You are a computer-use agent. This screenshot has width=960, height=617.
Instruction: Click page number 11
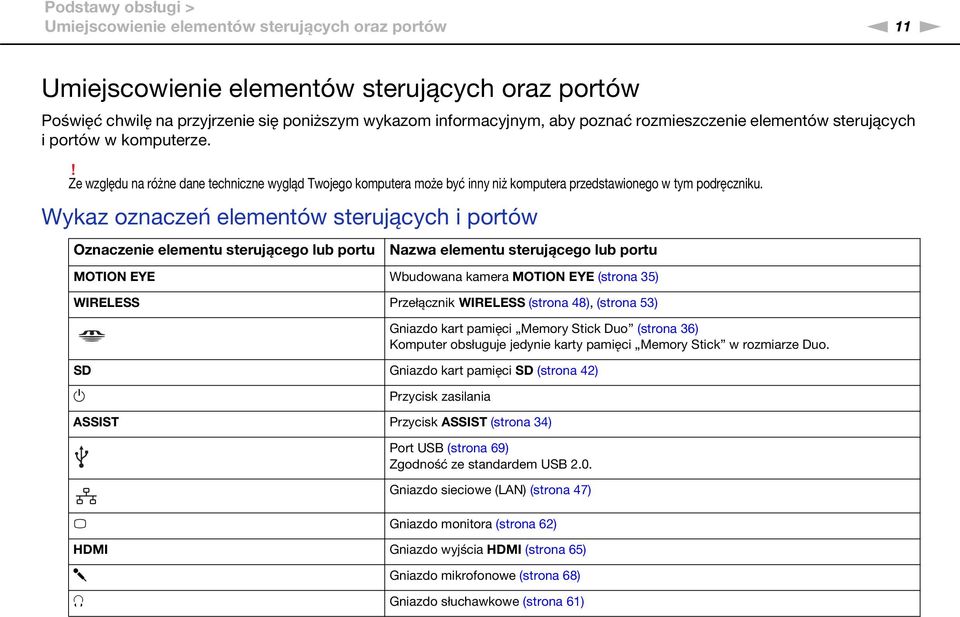[x=903, y=26]
